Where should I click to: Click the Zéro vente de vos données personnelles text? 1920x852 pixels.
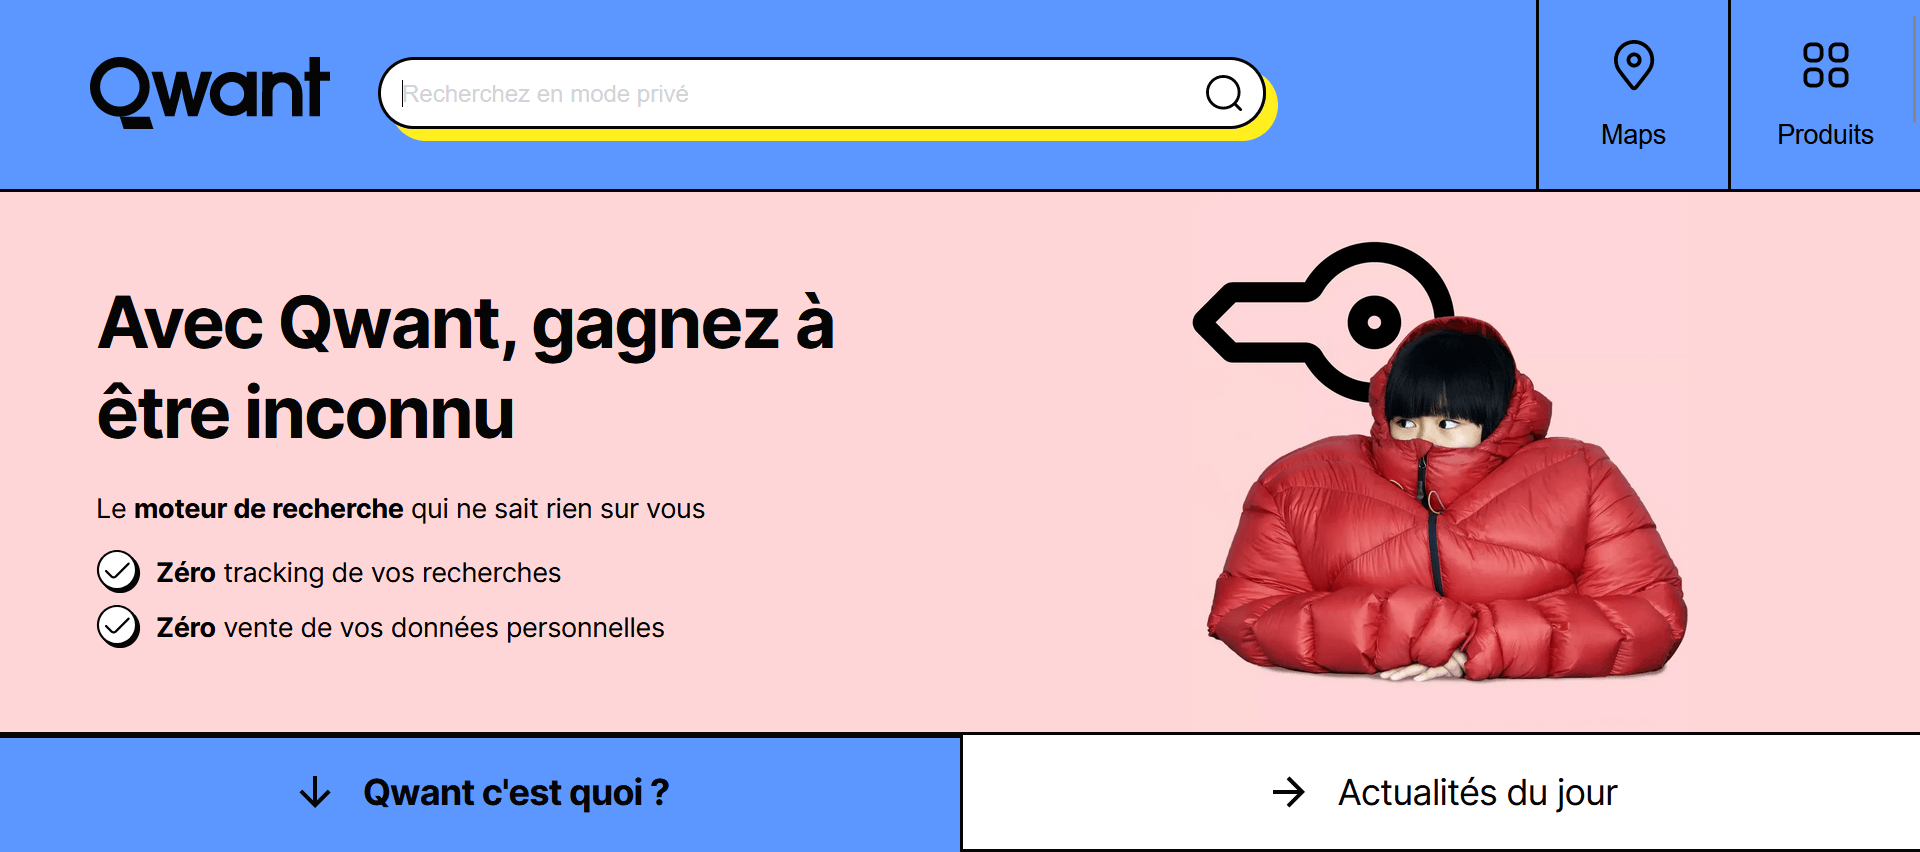[x=410, y=628]
